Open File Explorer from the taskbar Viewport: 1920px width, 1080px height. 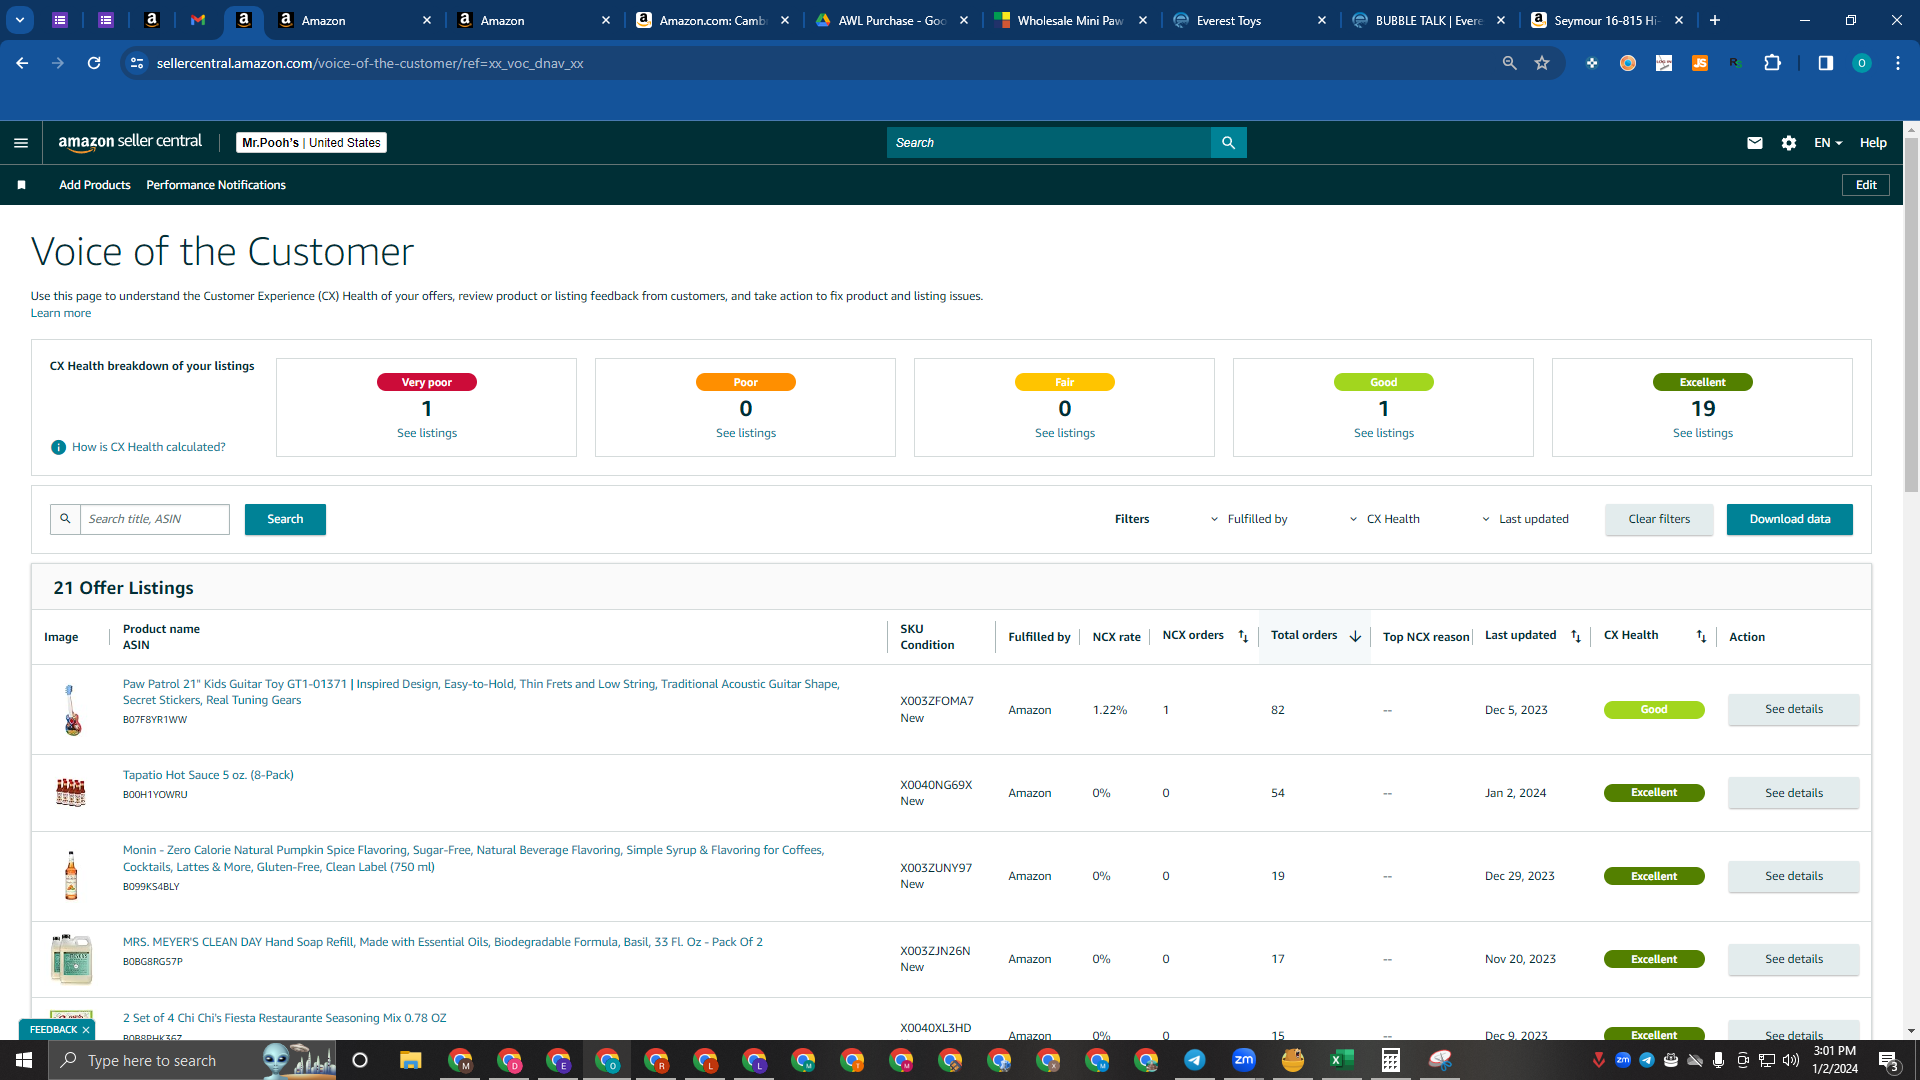(410, 1060)
